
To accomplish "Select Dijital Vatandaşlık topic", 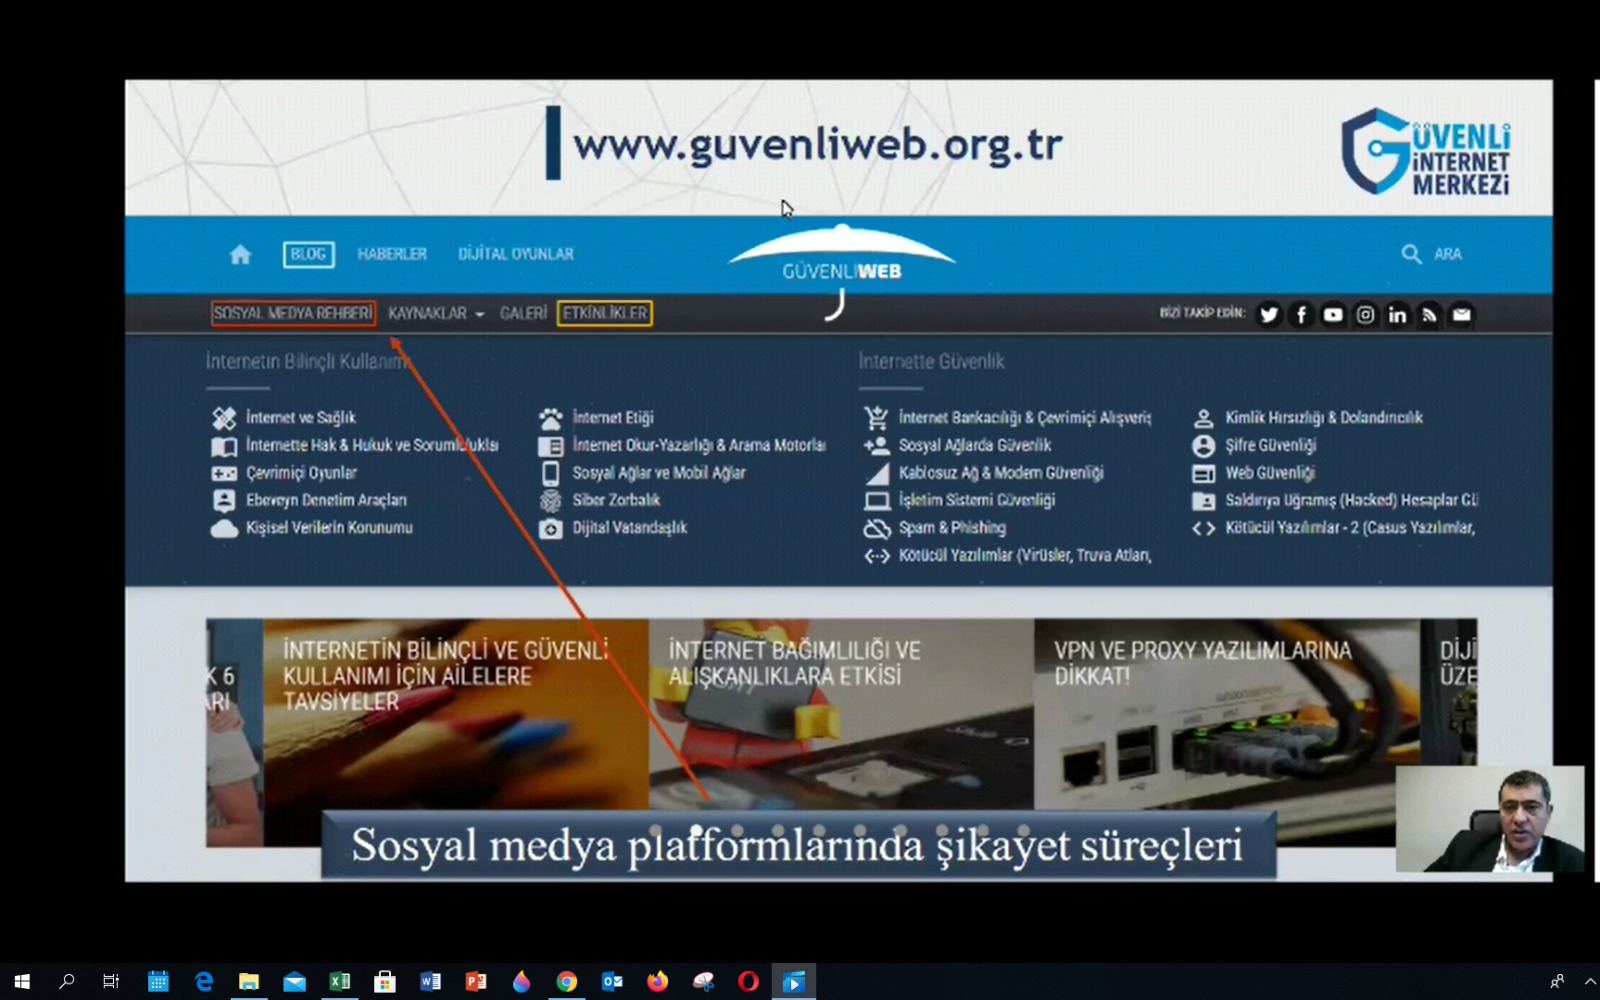I will [630, 528].
